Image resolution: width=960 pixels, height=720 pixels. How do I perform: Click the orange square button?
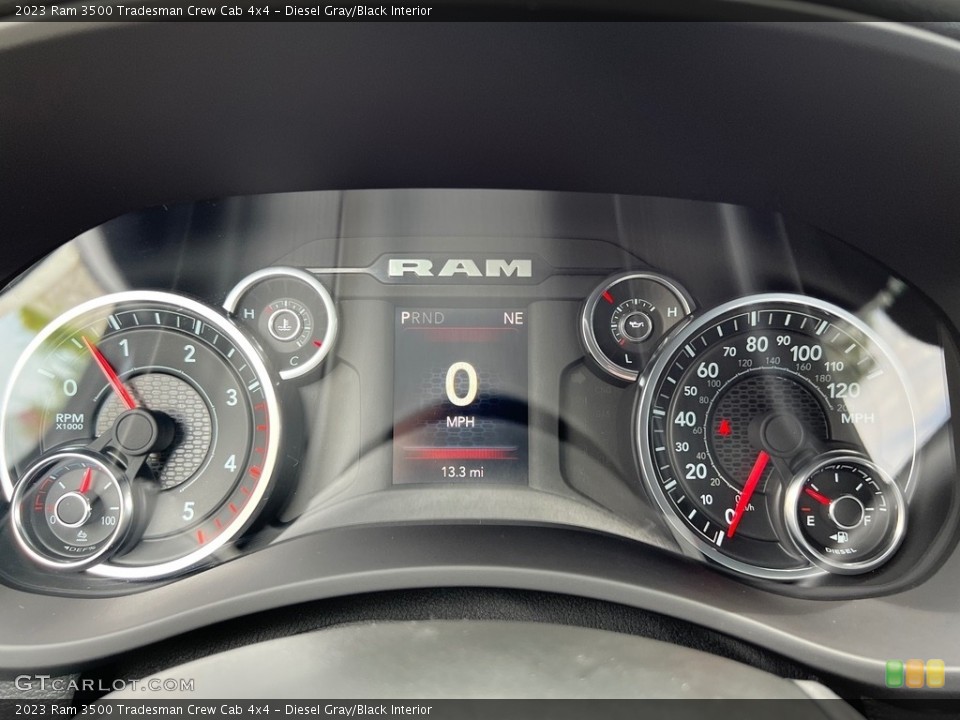pyautogui.click(x=915, y=673)
